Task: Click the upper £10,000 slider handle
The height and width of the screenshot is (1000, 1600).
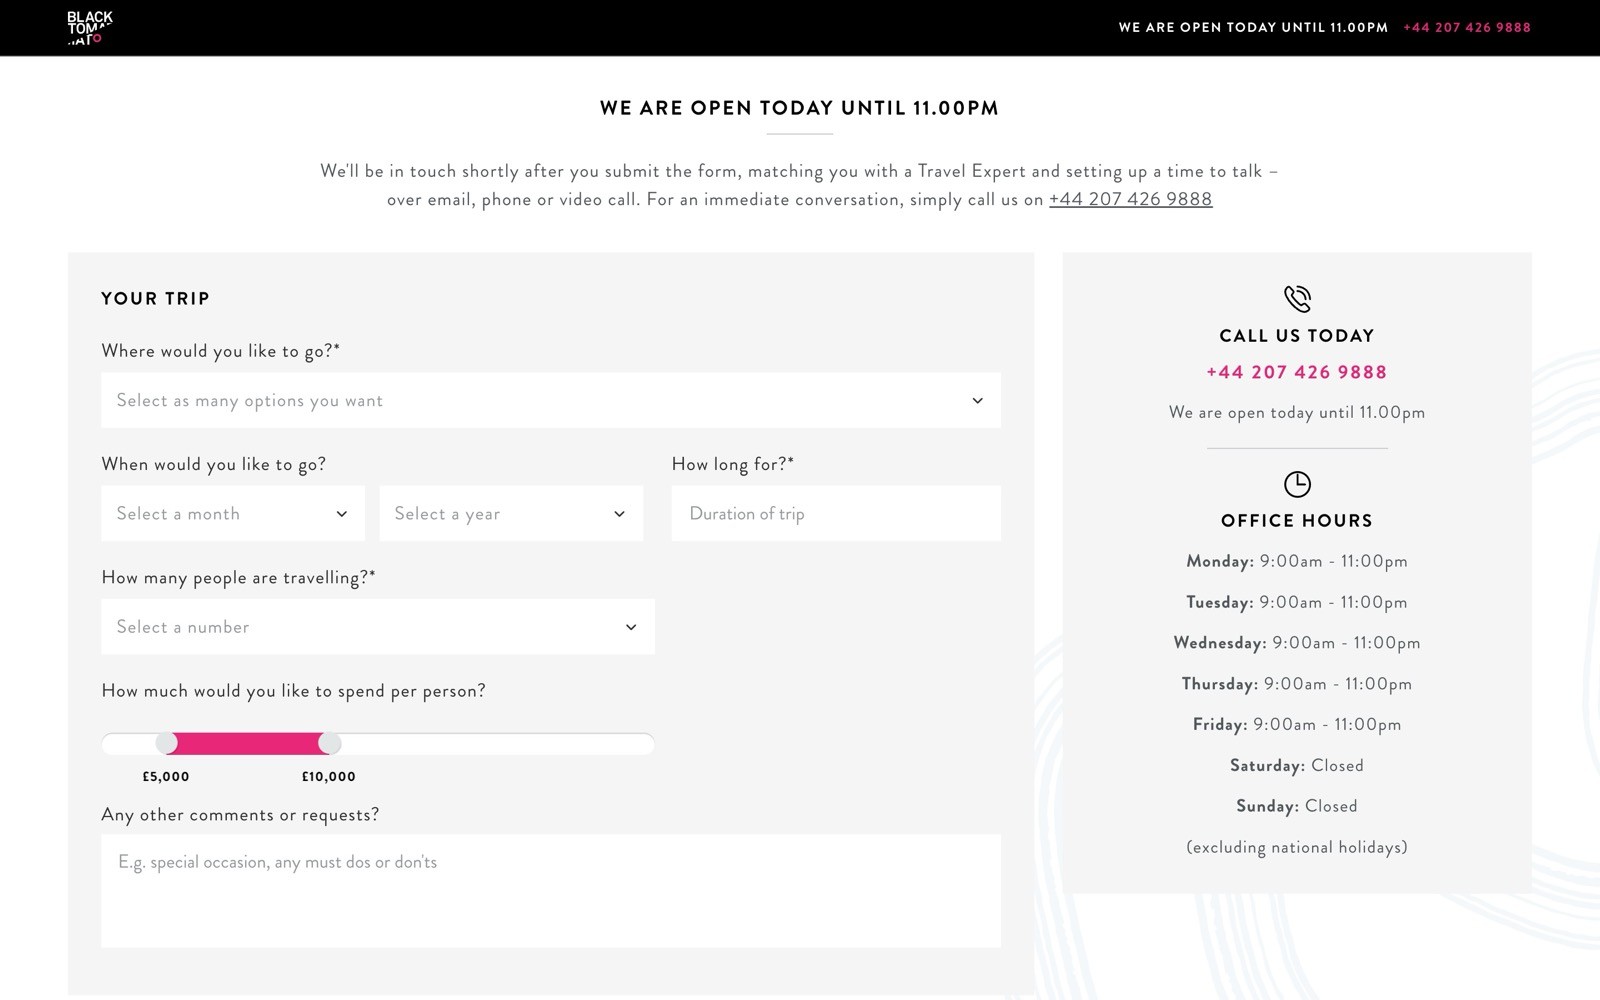Action: point(330,744)
